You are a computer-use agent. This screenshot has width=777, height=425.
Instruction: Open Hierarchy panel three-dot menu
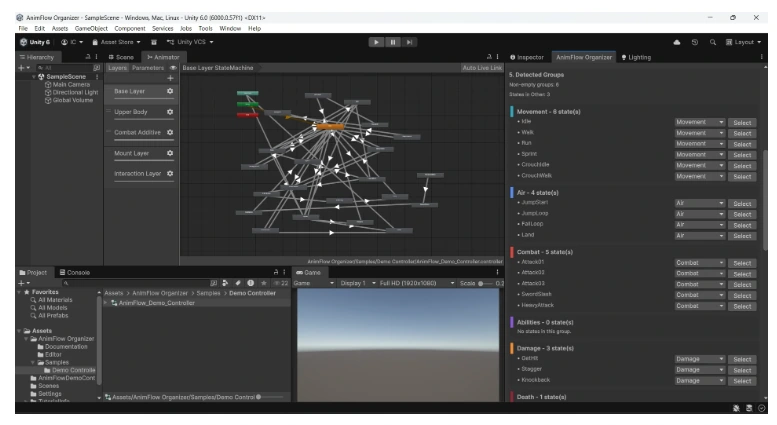point(97,57)
